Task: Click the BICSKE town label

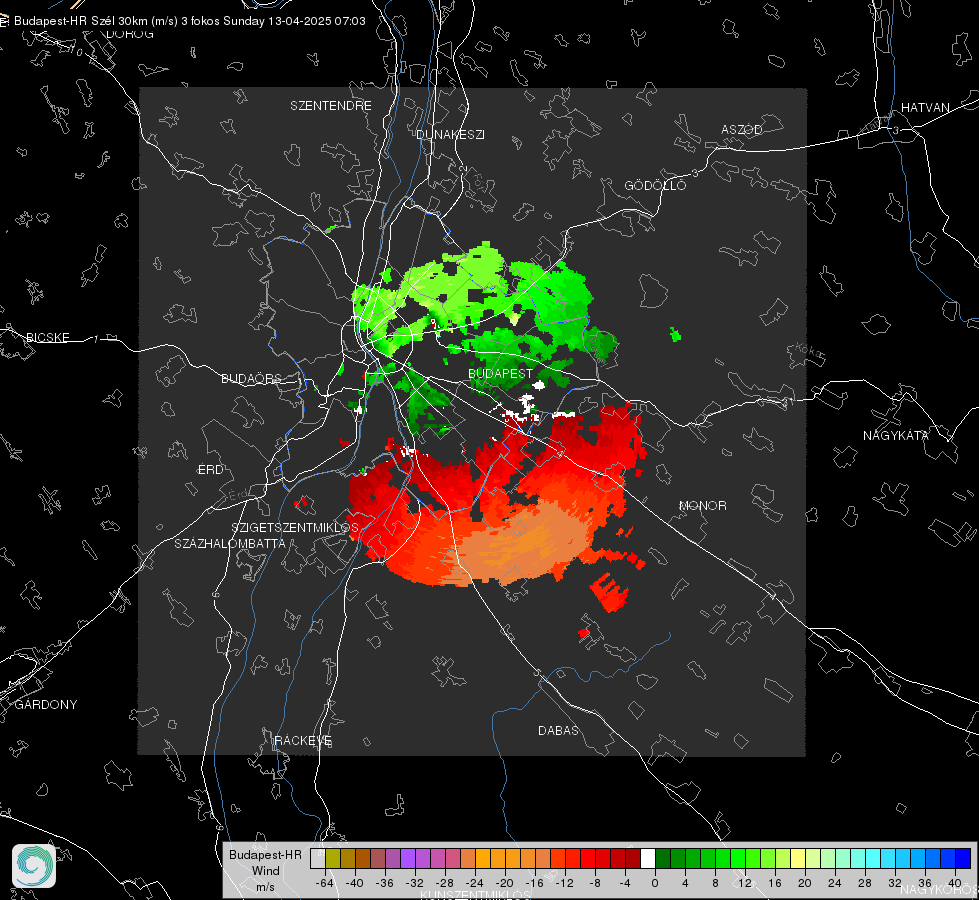Action: (47, 338)
